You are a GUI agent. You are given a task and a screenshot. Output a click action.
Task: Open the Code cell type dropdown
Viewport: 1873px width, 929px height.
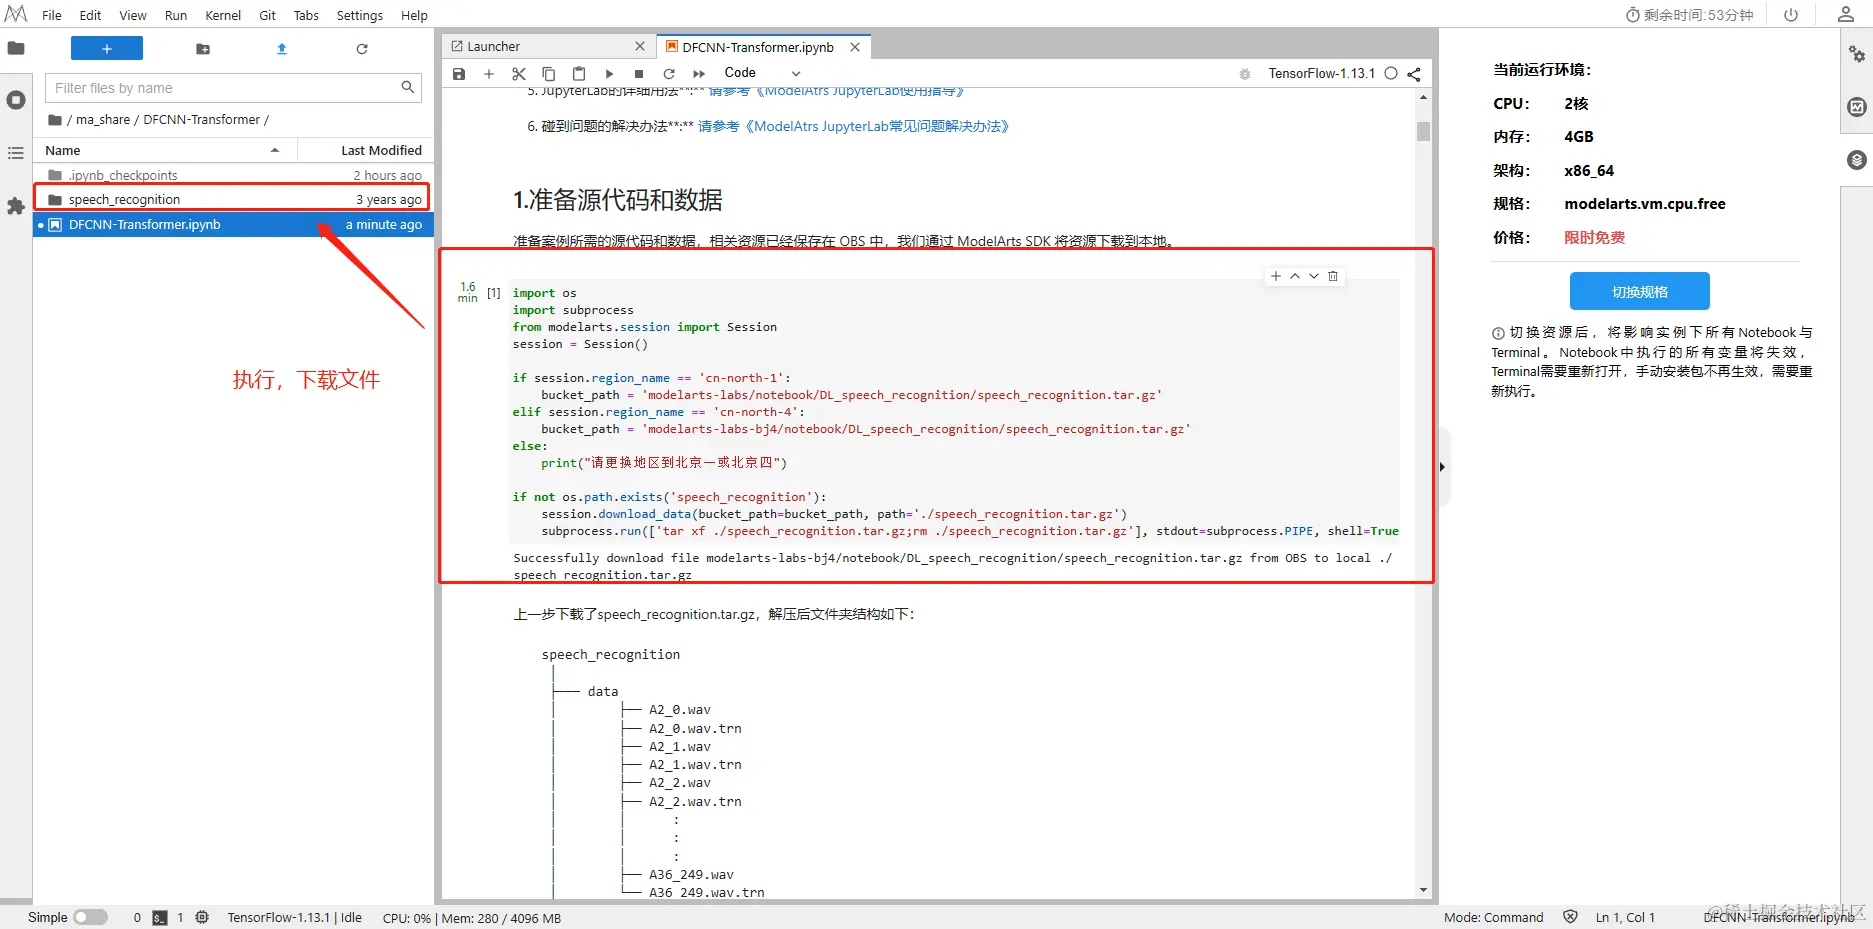[762, 73]
